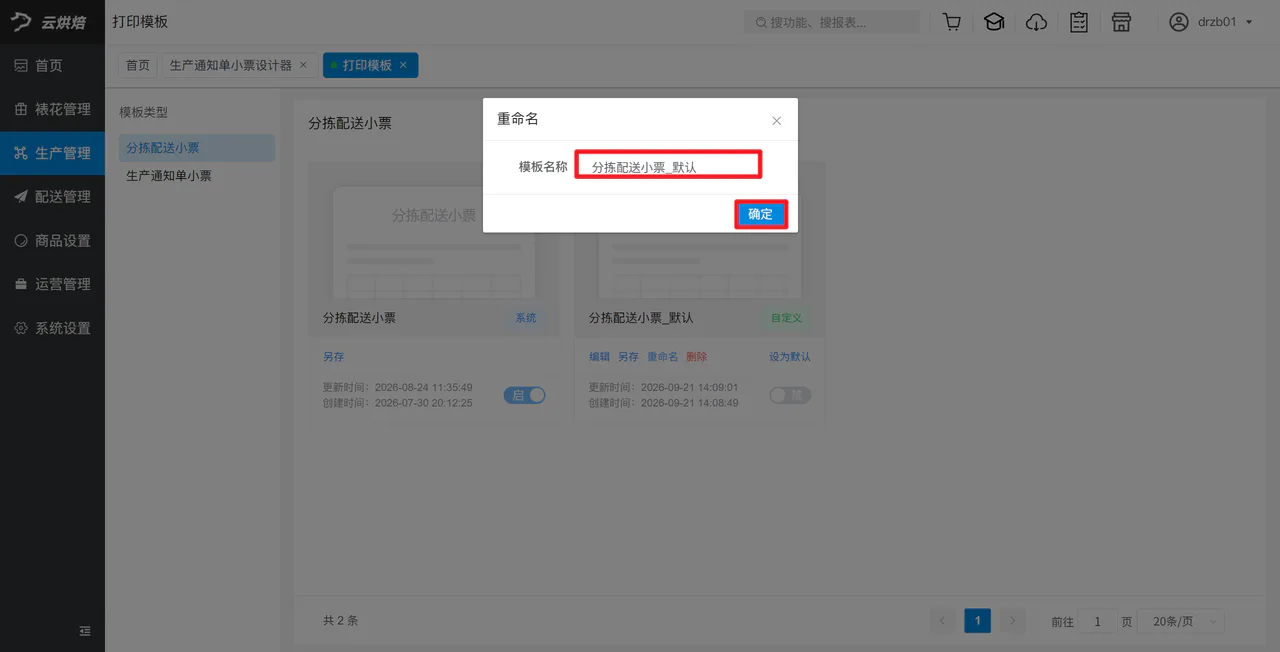Switch to the 首页 tab
Screen dimensions: 1280x652
[137, 65]
